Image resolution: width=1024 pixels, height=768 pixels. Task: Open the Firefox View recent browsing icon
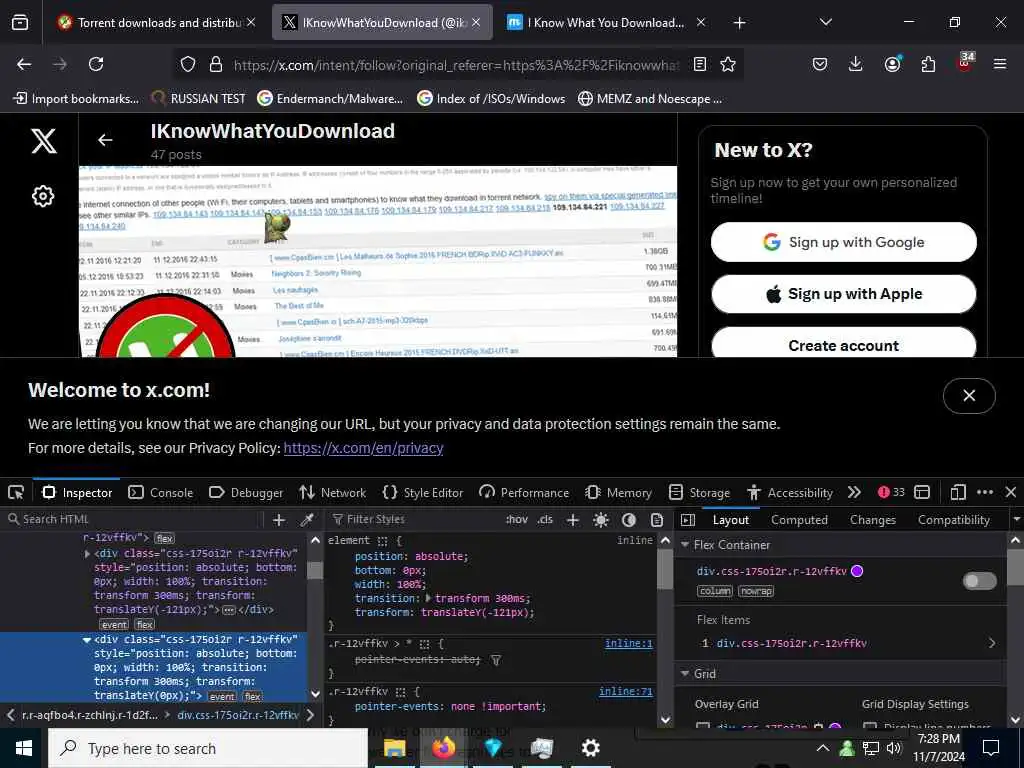pos(20,23)
